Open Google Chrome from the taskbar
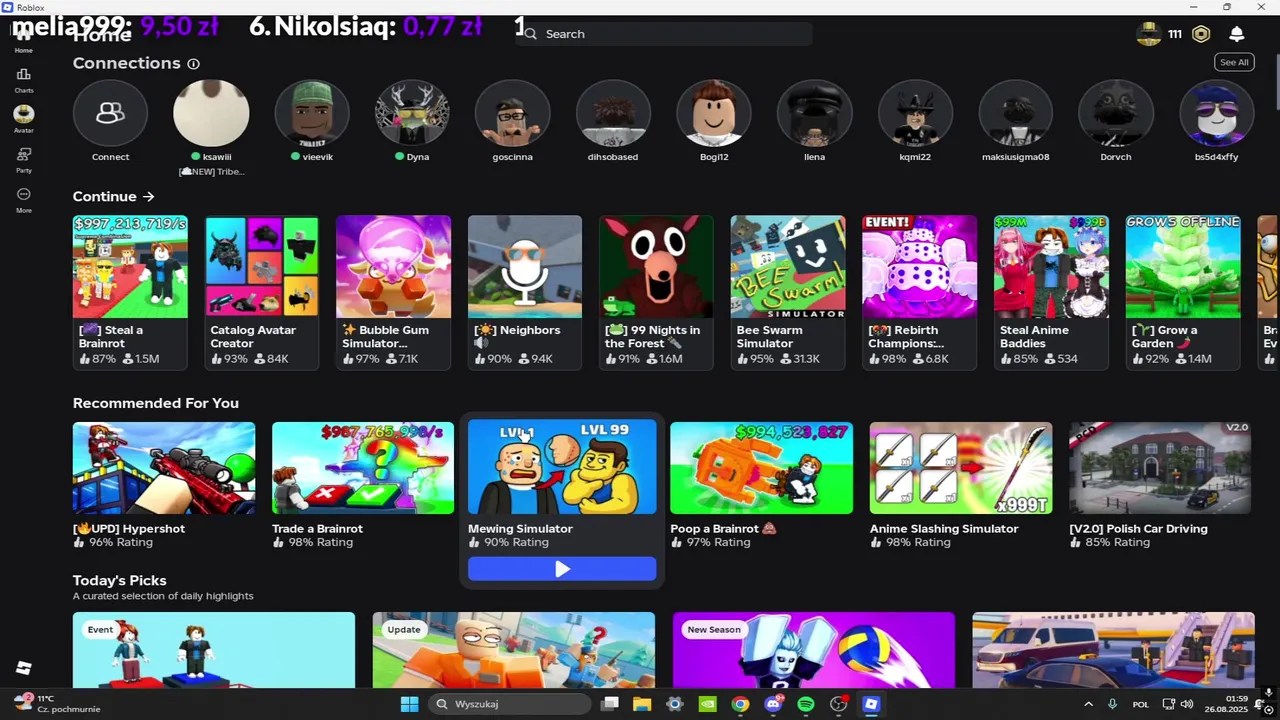 [x=740, y=704]
